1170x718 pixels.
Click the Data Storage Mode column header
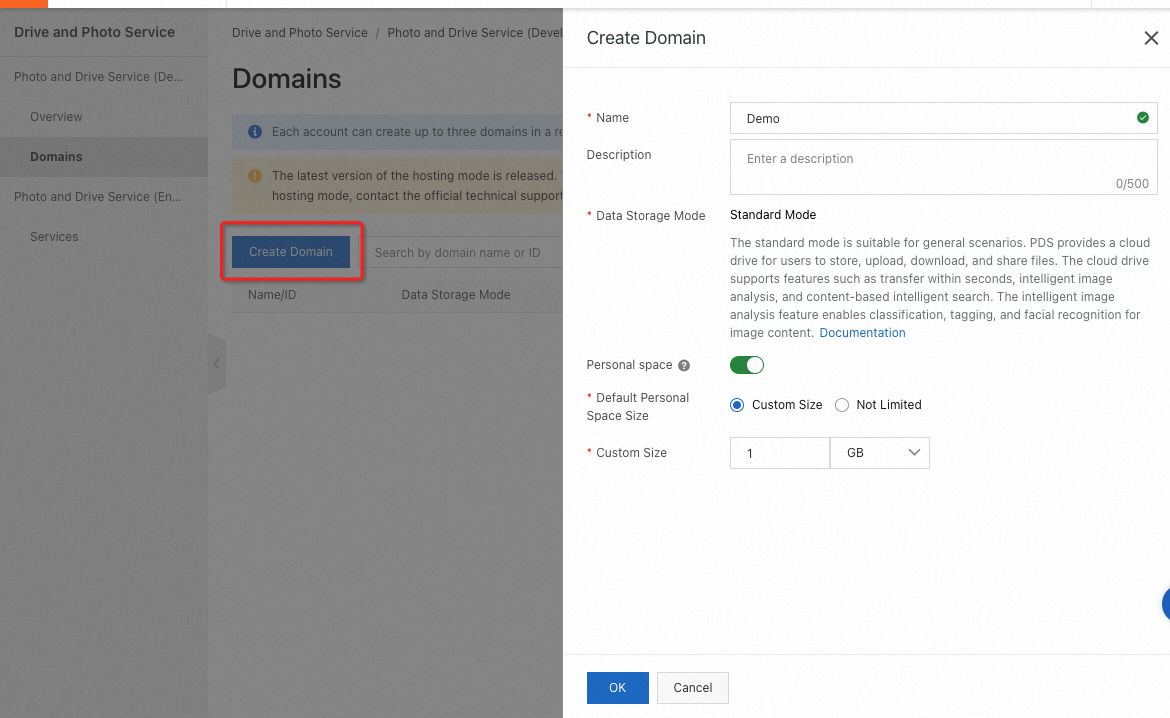[455, 295]
